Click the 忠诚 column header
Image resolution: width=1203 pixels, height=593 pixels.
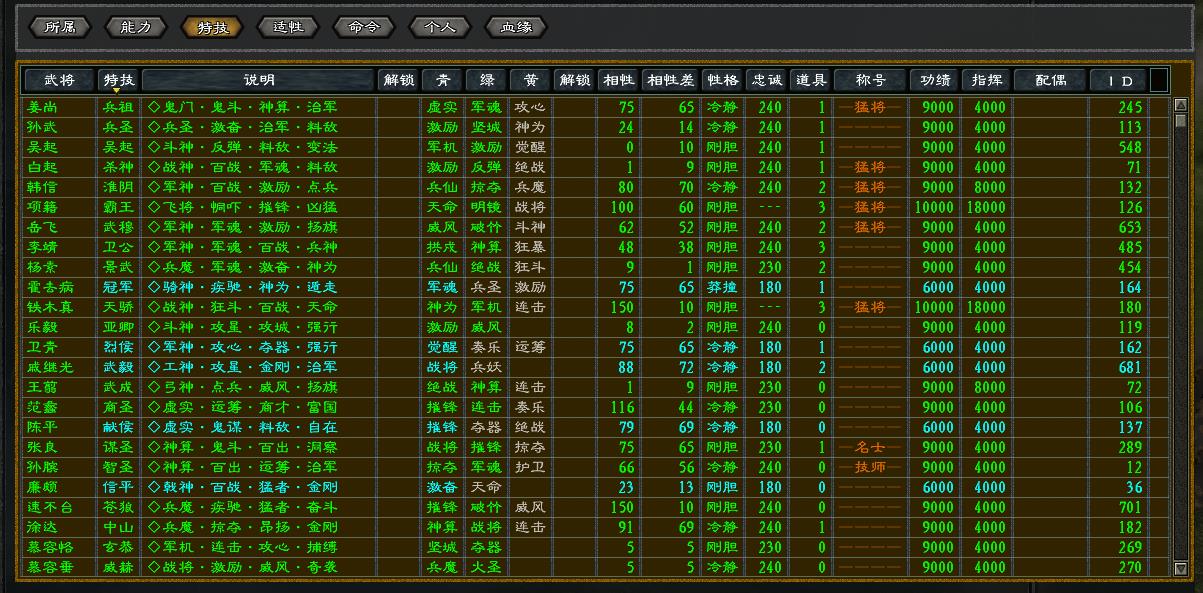tap(767, 80)
